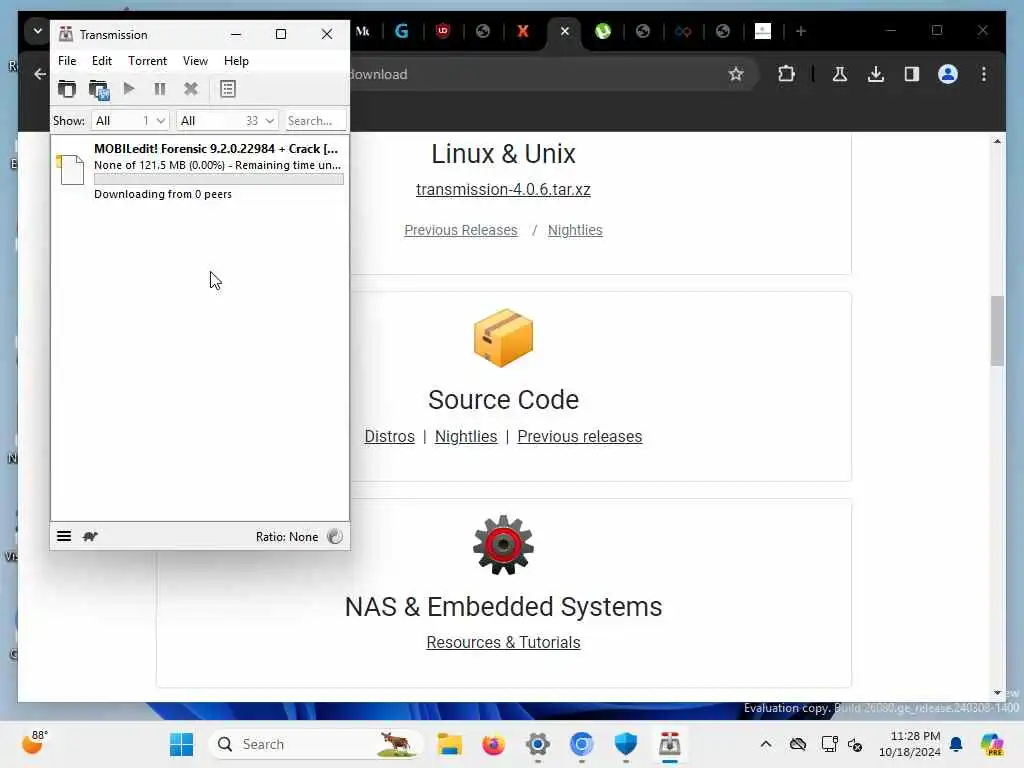The width and height of the screenshot is (1024, 768).
Task: Select the MOBILedit! Forensic torrent row
Action: pyautogui.click(x=200, y=170)
